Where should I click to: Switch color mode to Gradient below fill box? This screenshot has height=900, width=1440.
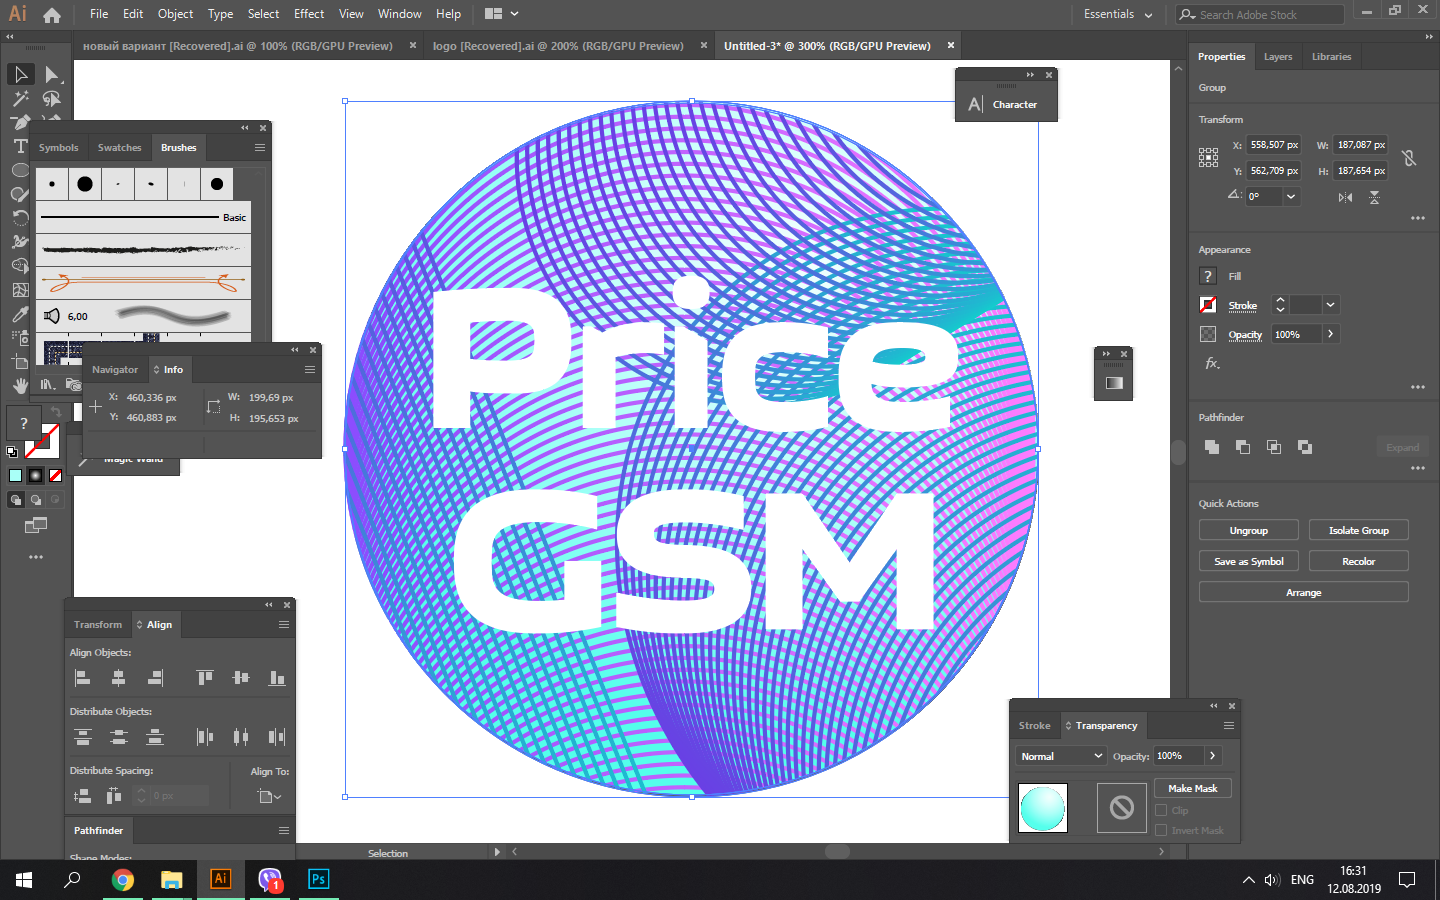click(x=35, y=475)
